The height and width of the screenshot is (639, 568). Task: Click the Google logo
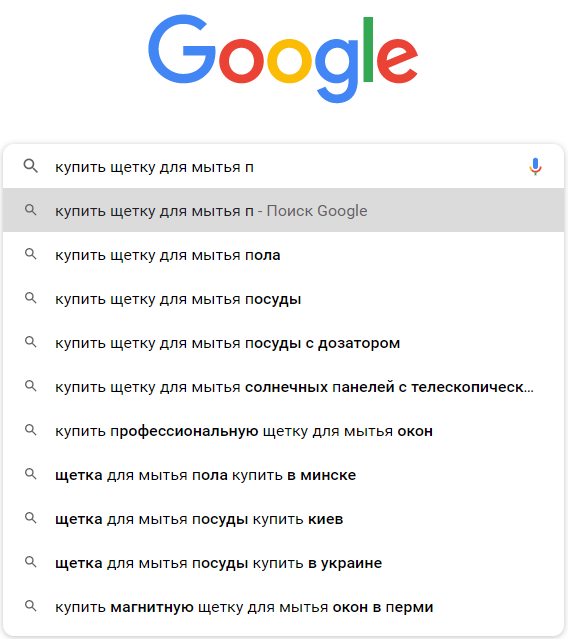[283, 58]
